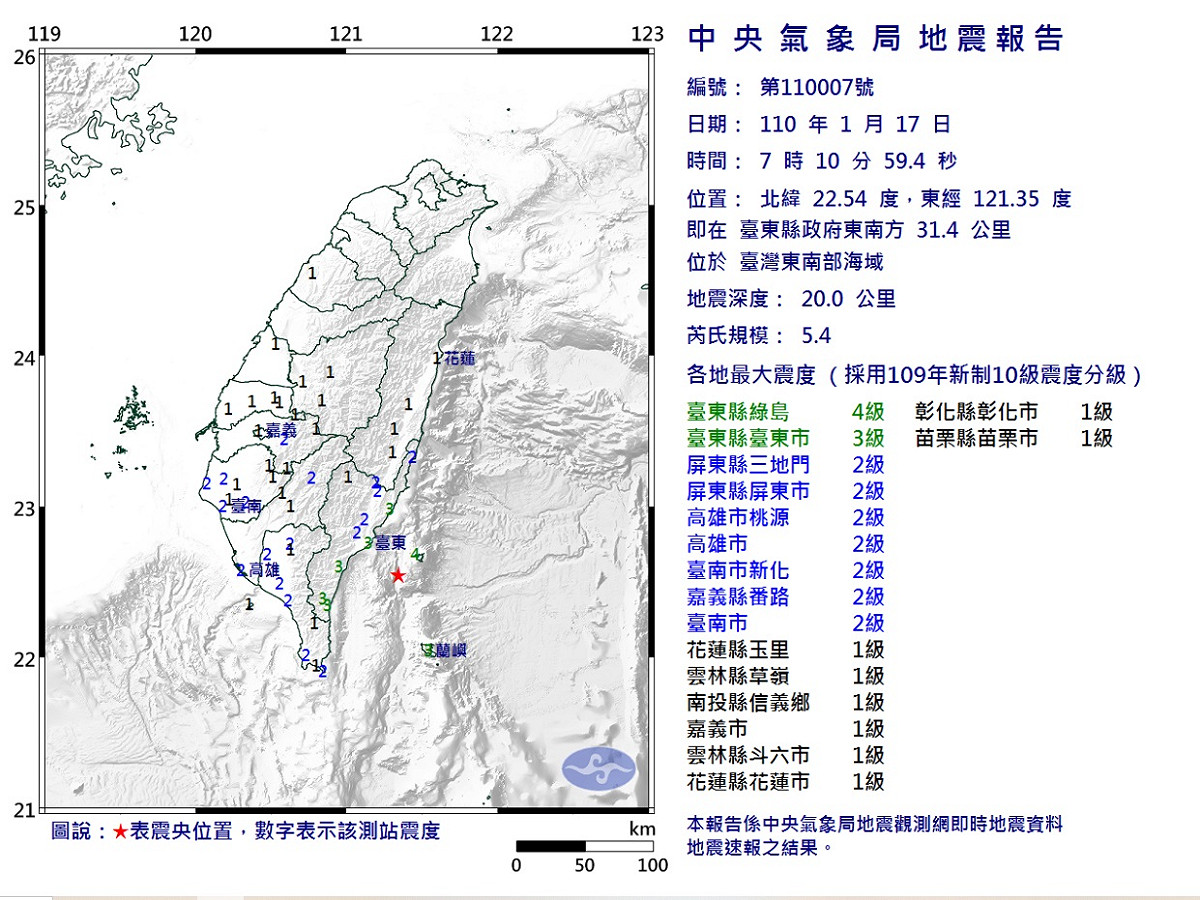Screen dimensions: 1200x900
Task: Click the line 即在 臺東縣政府東南方 31.4 公里
Action: (x=849, y=230)
